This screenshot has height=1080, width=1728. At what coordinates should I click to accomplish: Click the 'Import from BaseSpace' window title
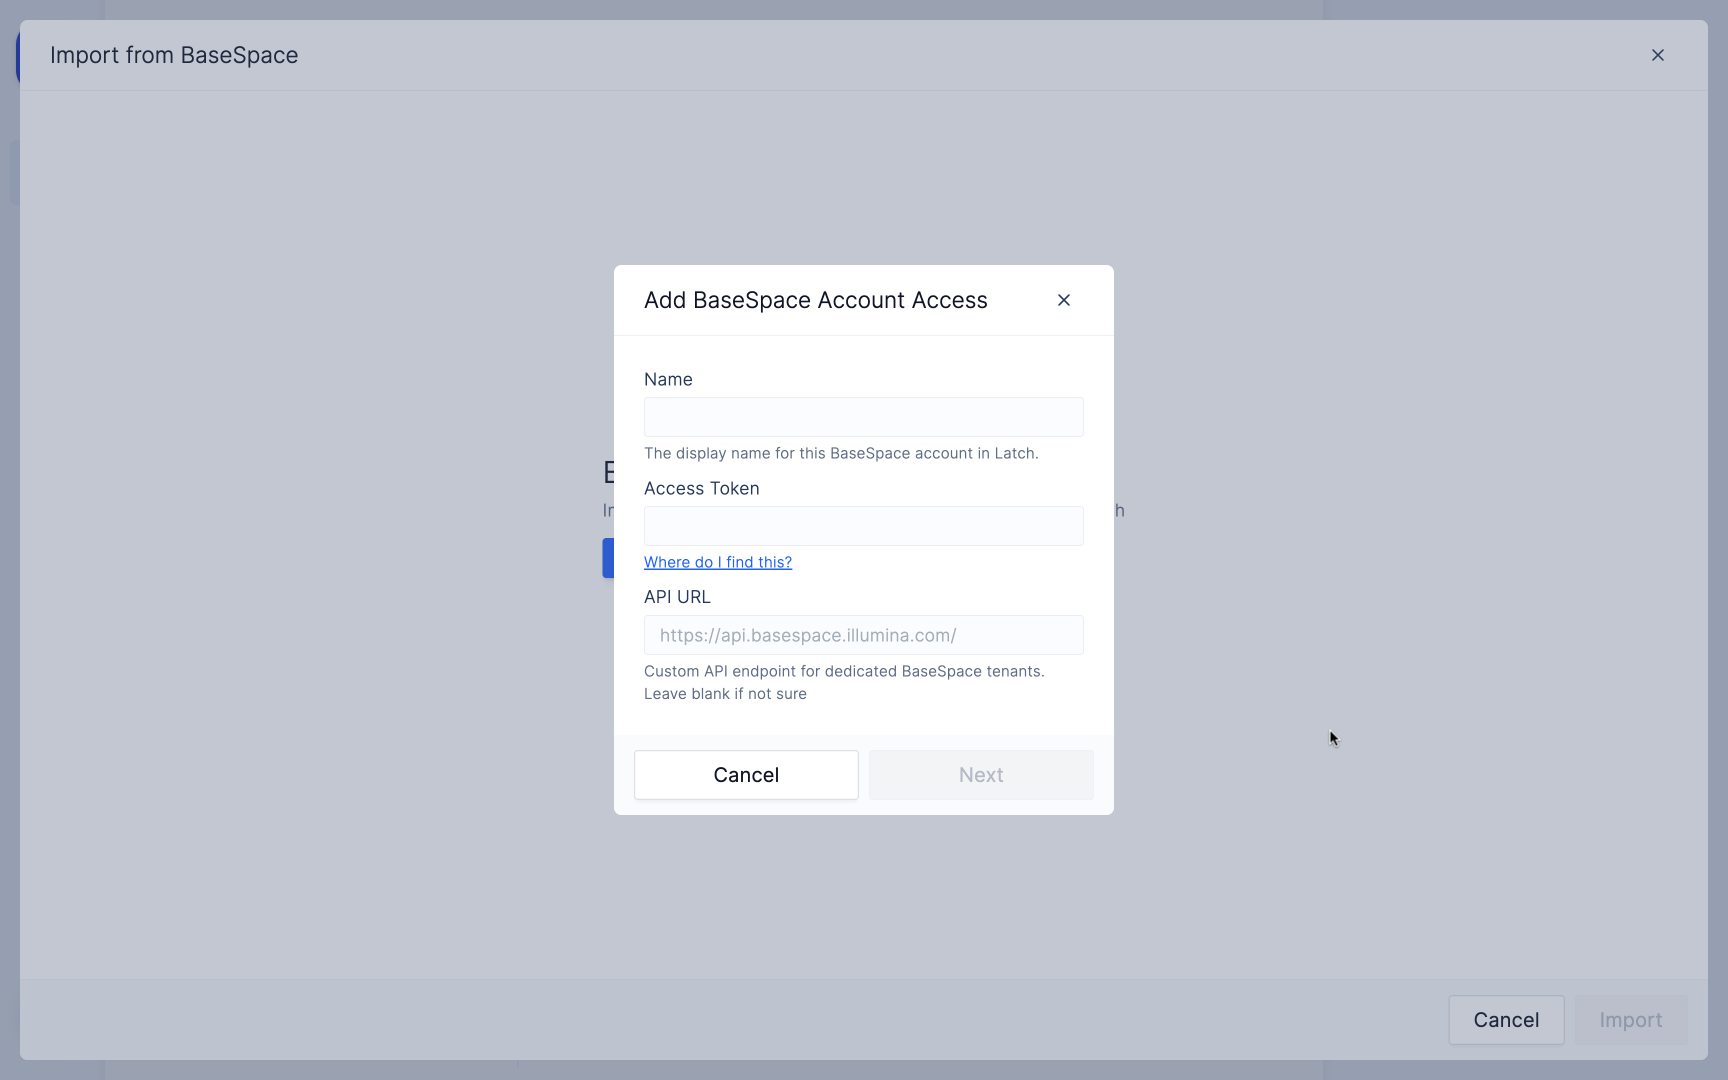(174, 55)
